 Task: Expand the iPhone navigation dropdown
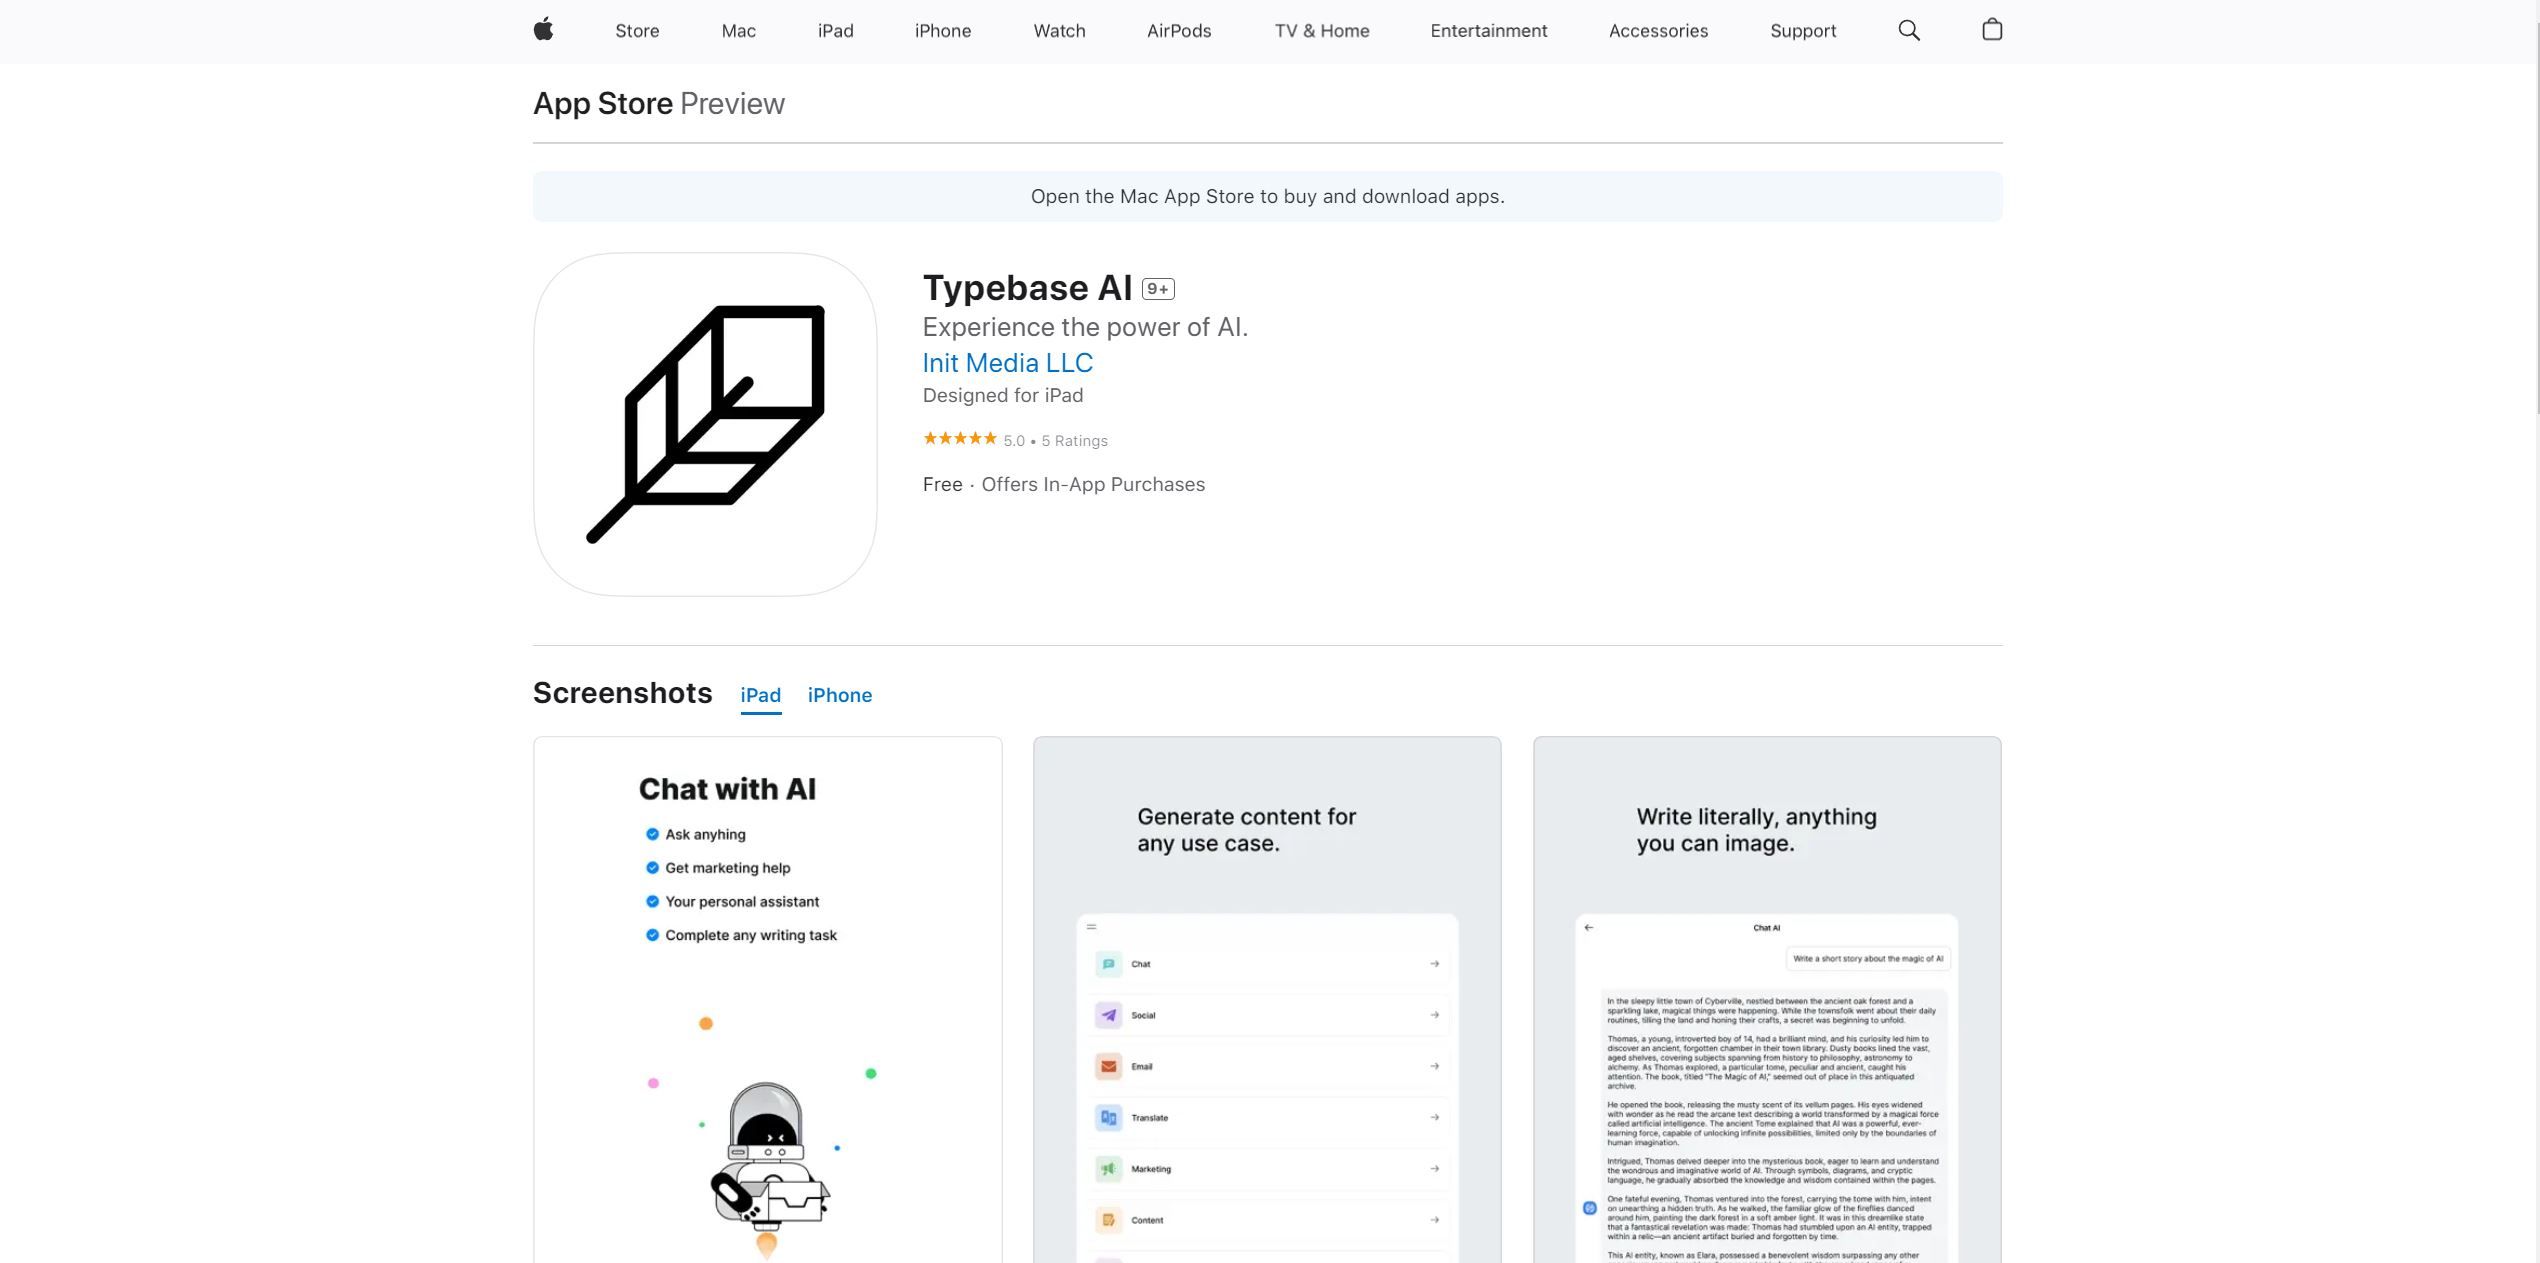pos(943,31)
